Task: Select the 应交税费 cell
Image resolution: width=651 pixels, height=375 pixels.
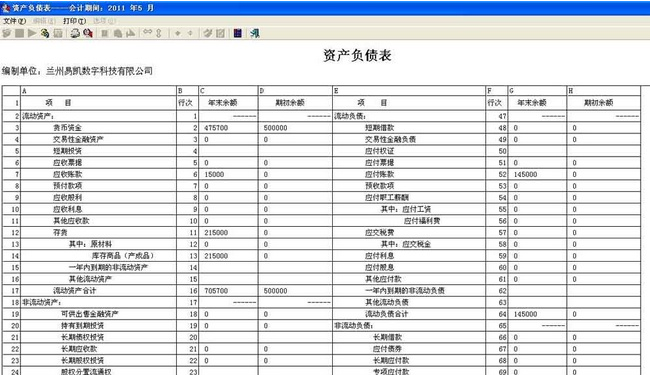Action: pyautogui.click(x=409, y=233)
